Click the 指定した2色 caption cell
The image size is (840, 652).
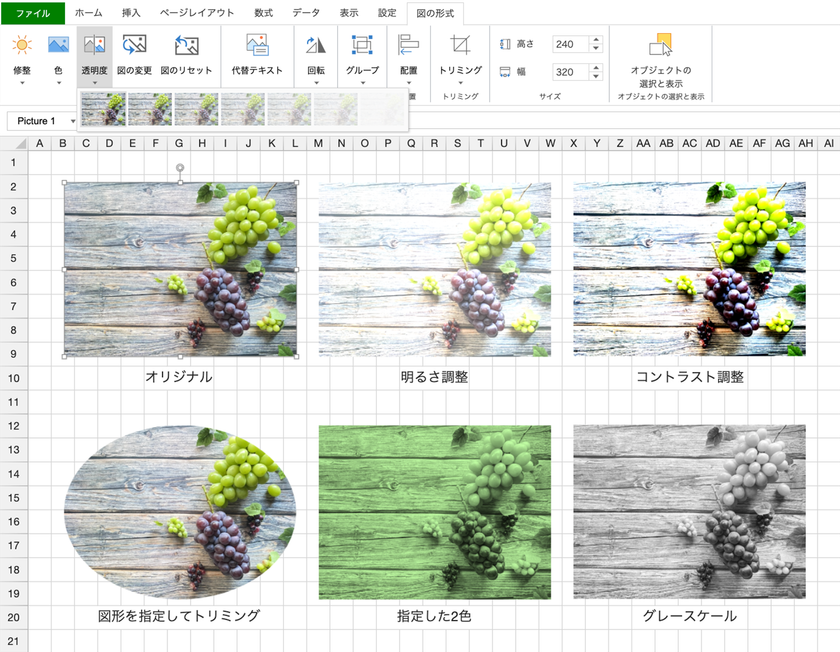tap(434, 616)
